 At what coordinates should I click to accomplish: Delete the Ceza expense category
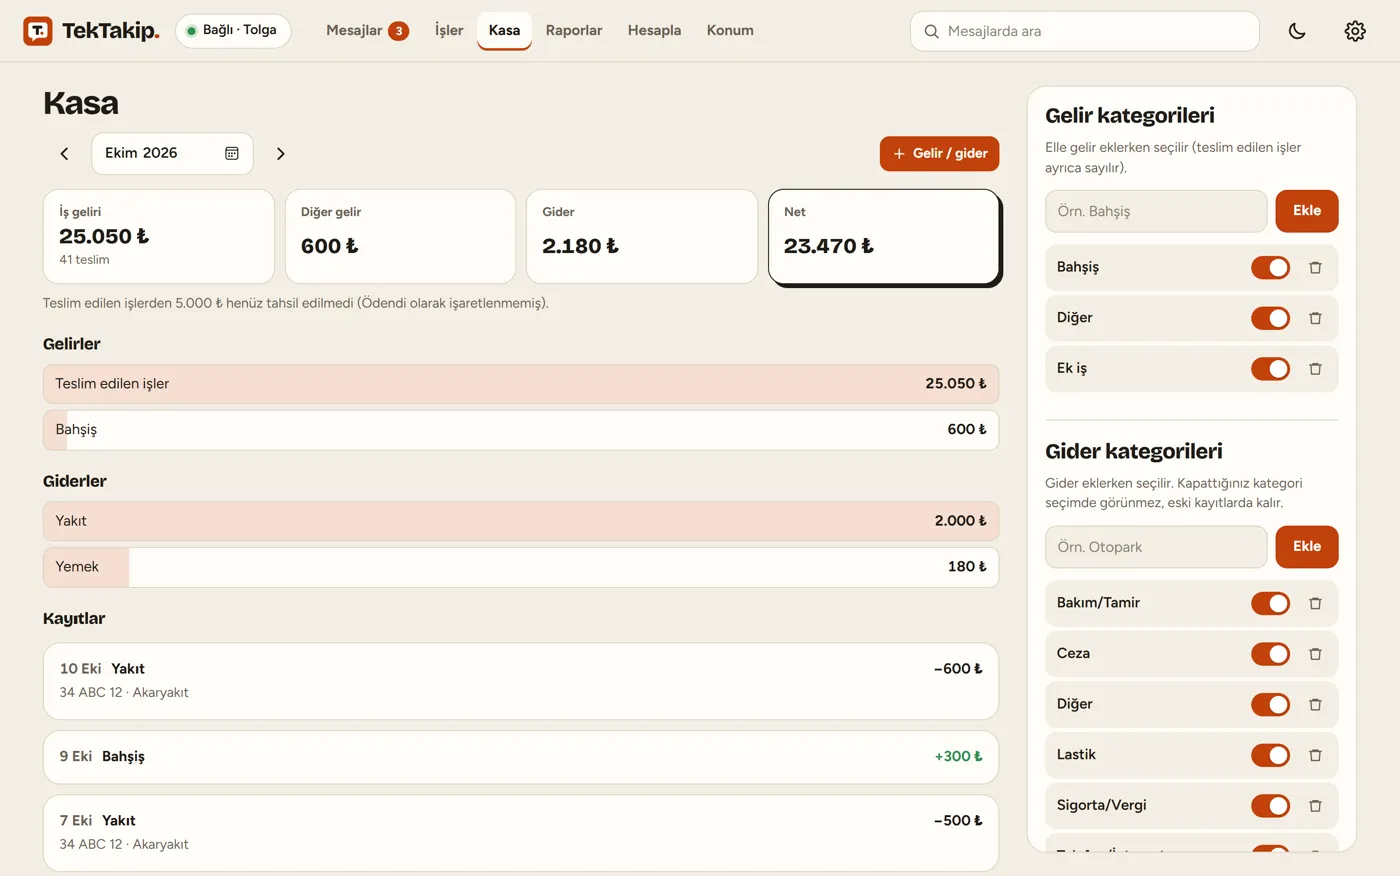(1315, 654)
